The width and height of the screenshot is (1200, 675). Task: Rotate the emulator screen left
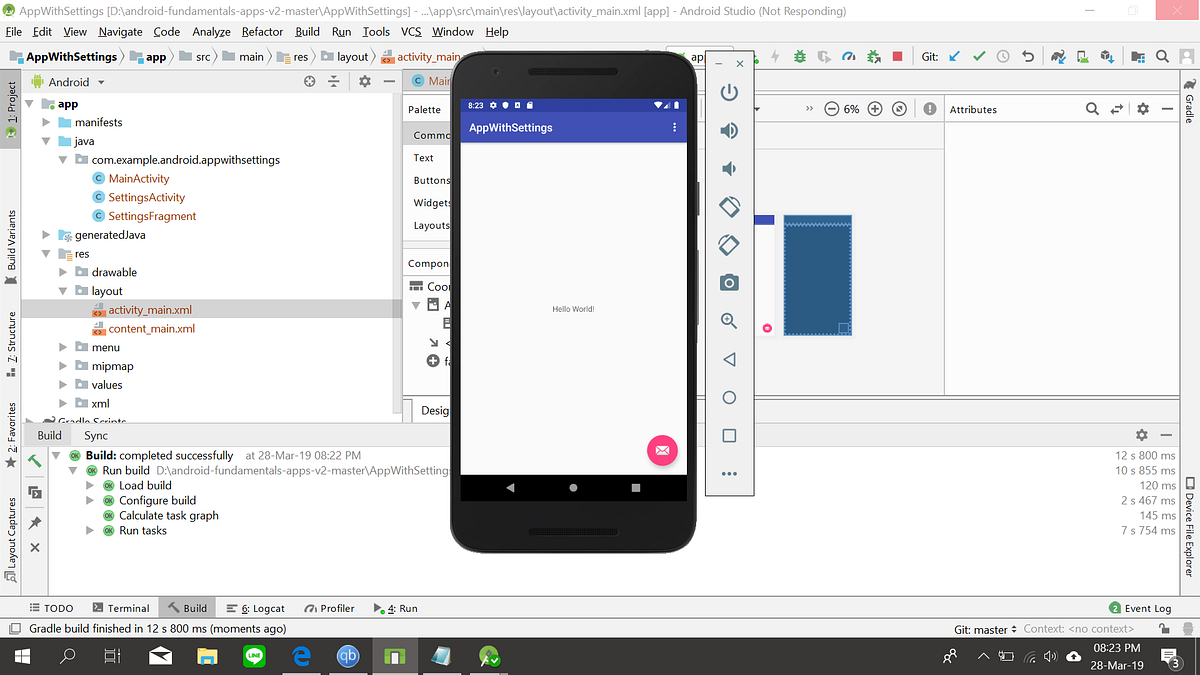pos(729,206)
